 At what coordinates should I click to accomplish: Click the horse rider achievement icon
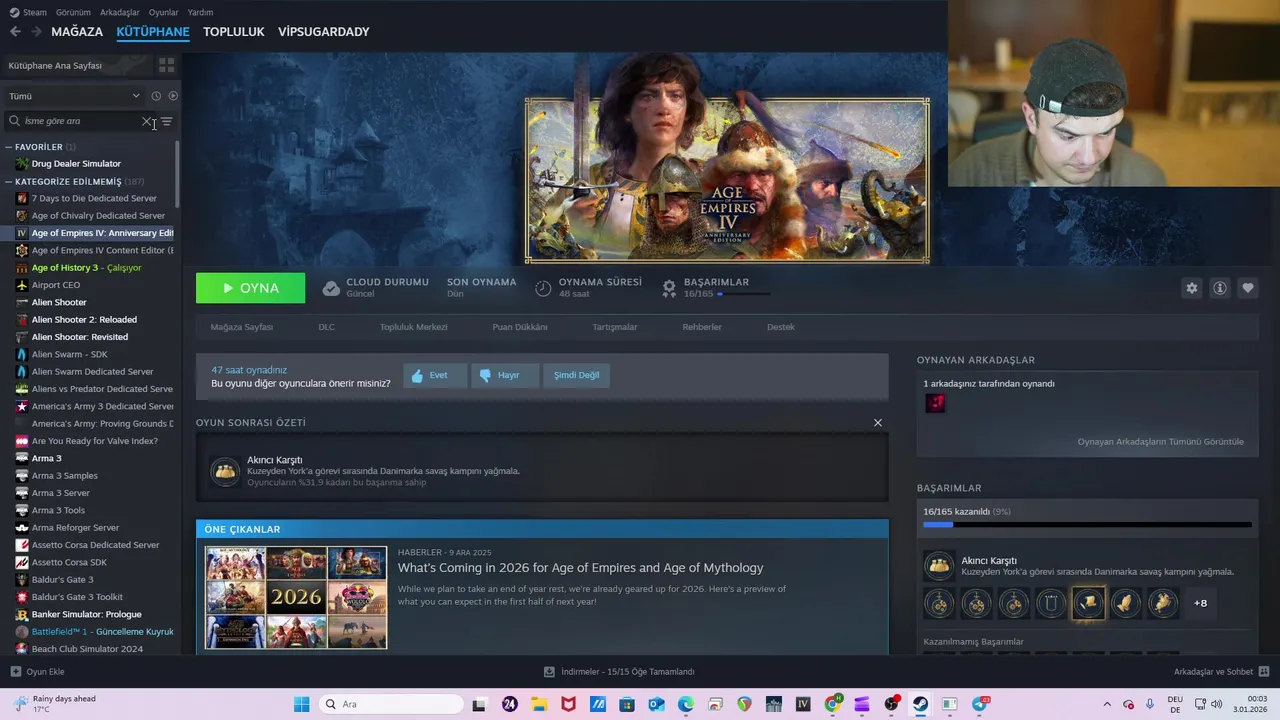pos(1163,603)
